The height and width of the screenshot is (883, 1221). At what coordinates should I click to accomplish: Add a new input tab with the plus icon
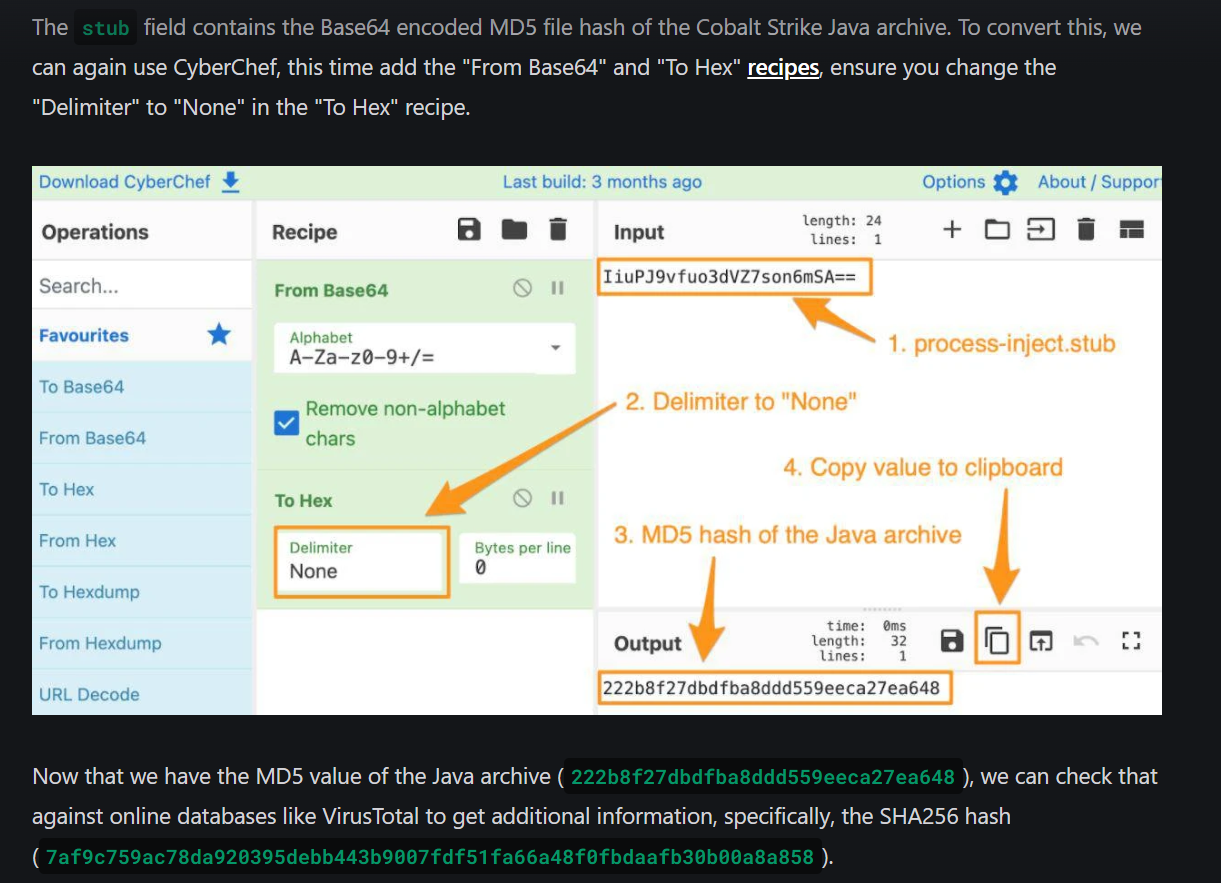click(x=952, y=230)
